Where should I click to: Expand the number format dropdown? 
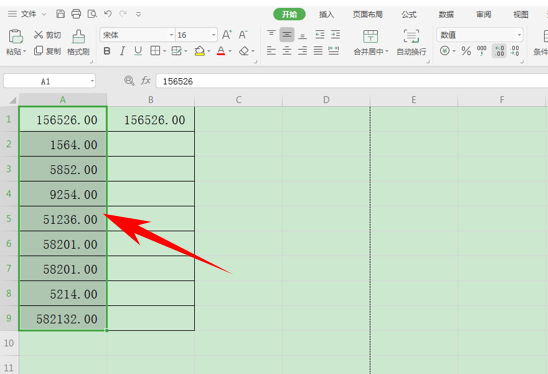click(519, 35)
